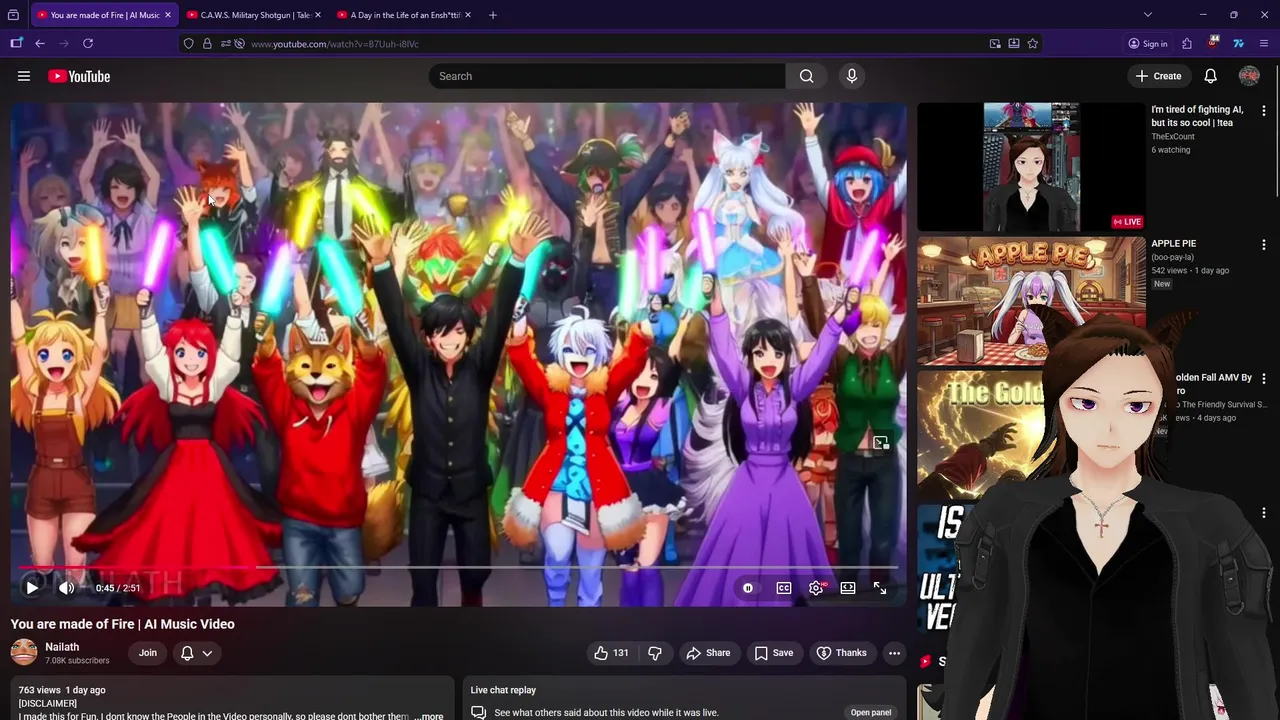Expand the subscription notification bell dropdown

pyautogui.click(x=196, y=653)
